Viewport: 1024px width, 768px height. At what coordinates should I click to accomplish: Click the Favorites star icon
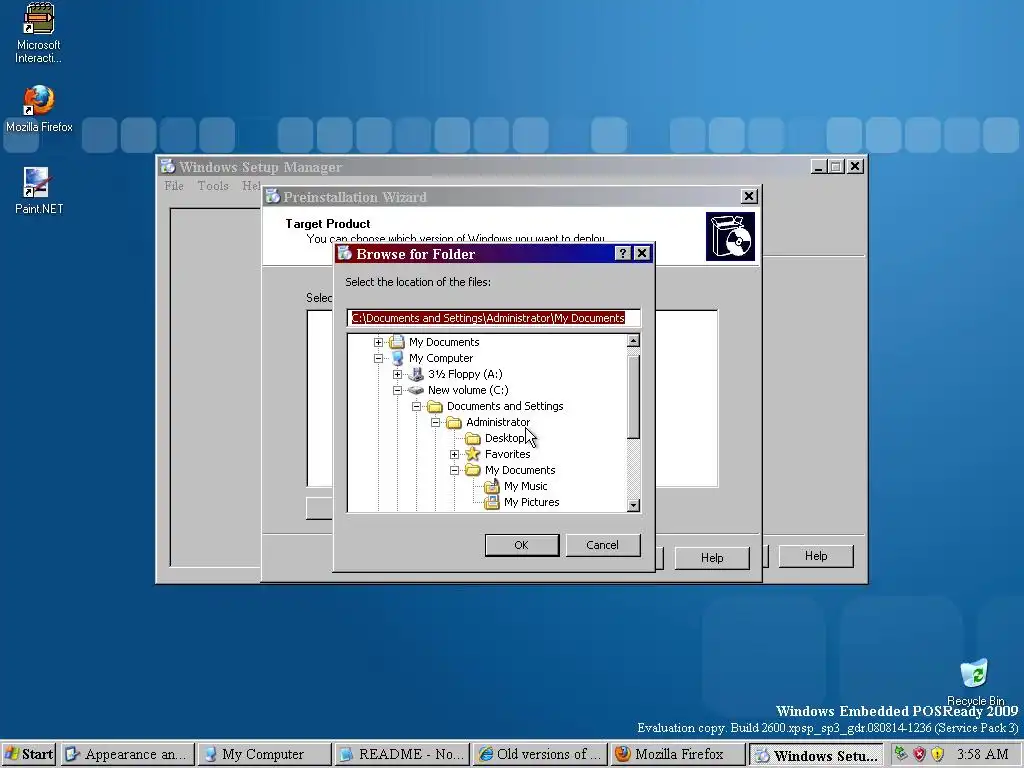tap(473, 454)
